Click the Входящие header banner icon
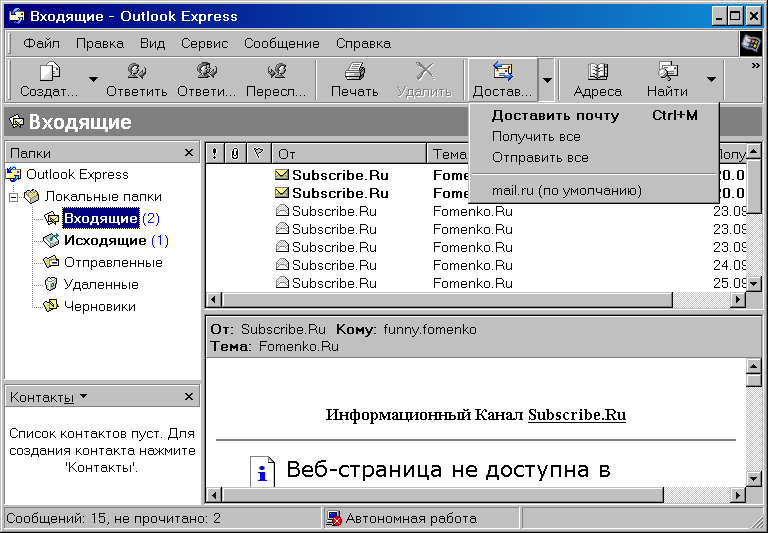The image size is (768, 533). pos(17,121)
